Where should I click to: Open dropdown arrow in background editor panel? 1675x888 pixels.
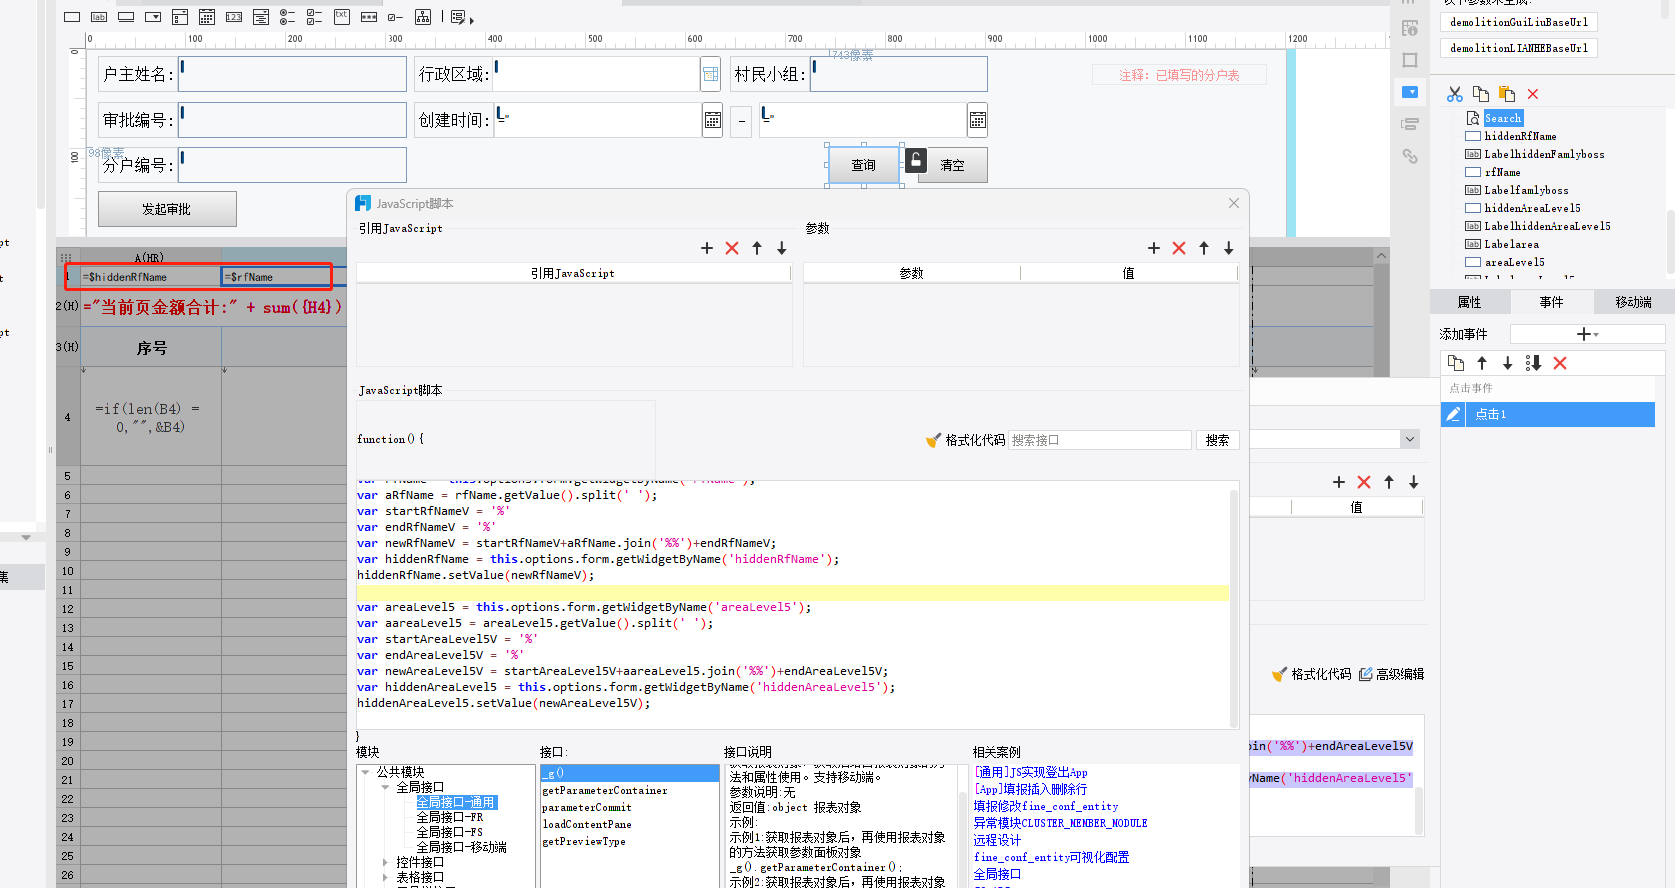(x=1409, y=439)
